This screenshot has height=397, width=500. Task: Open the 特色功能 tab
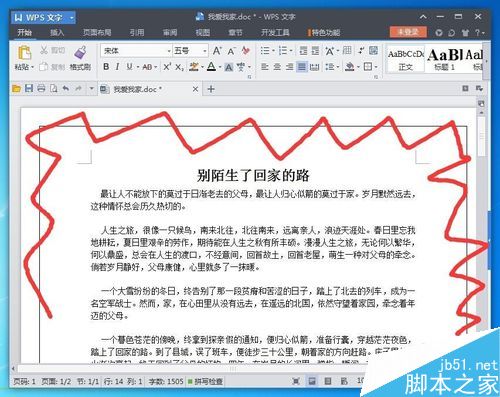[325, 32]
